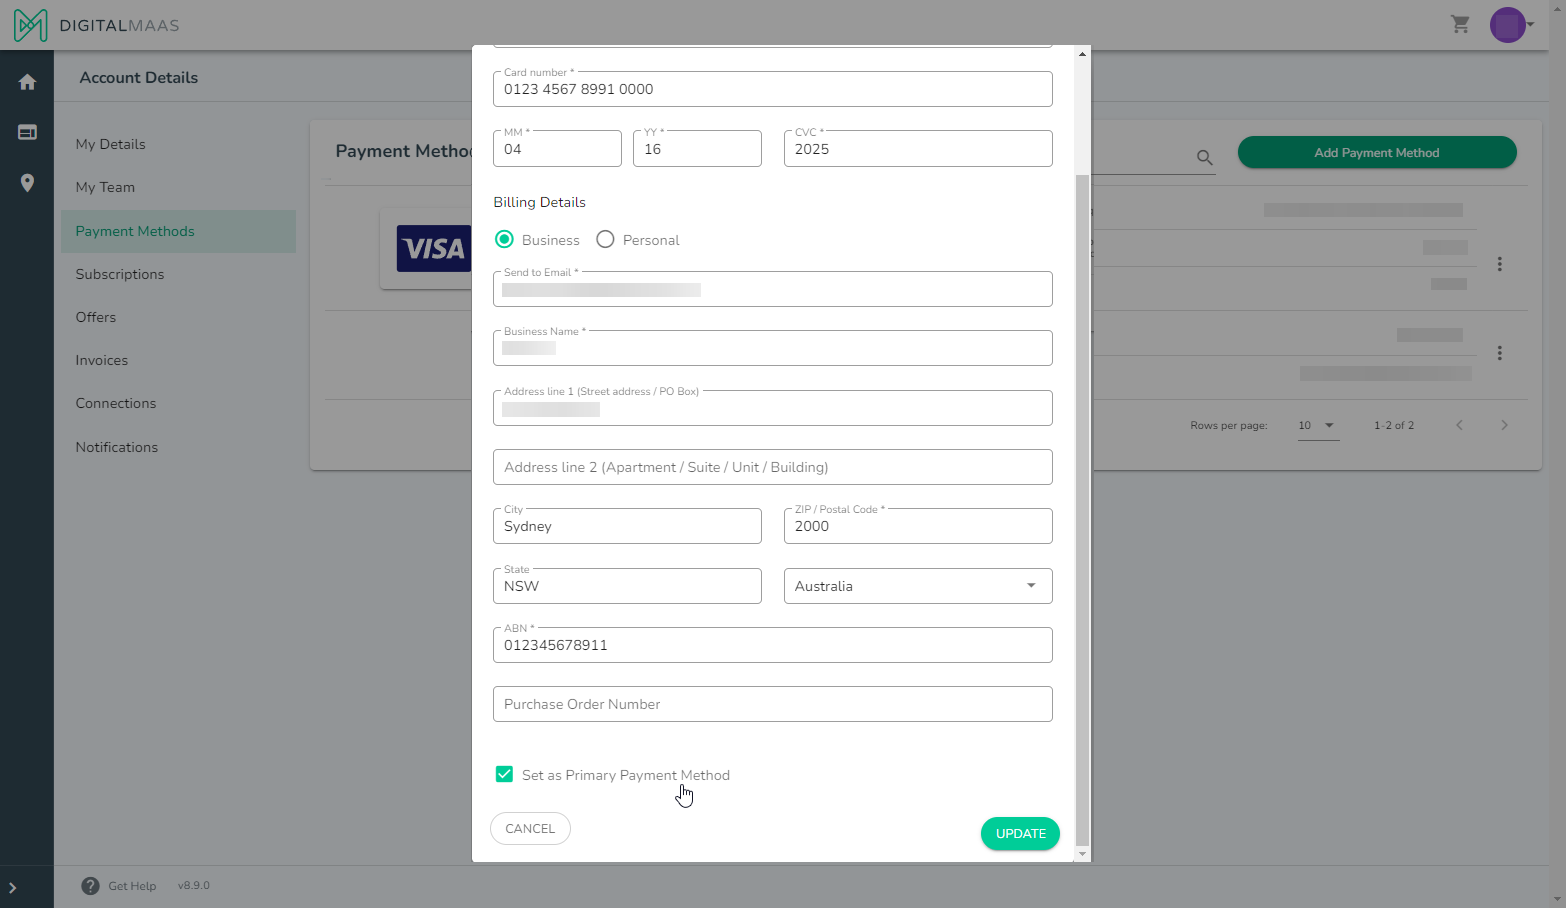
Task: Click the search magnifier icon
Action: [1204, 158]
